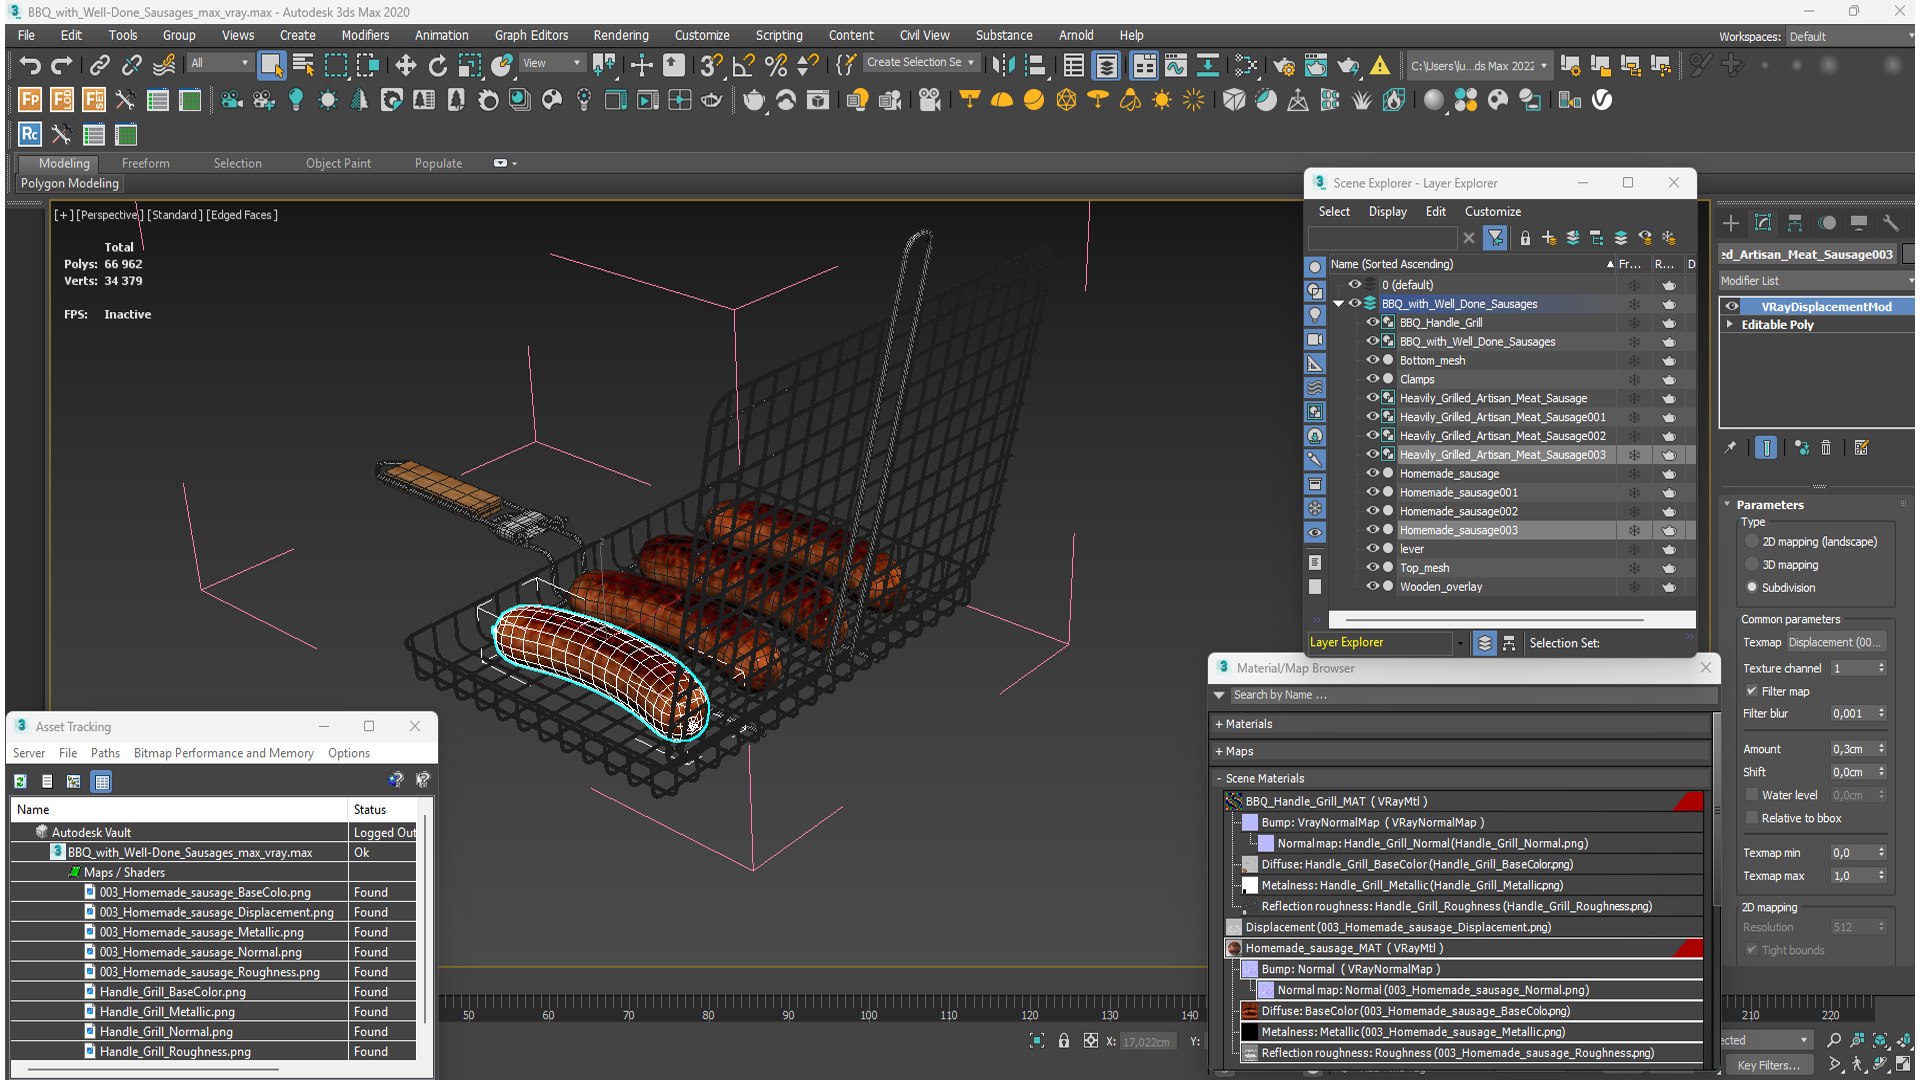The image size is (1920, 1080).
Task: Click the Texmap Displacement map button
Action: tap(1836, 643)
